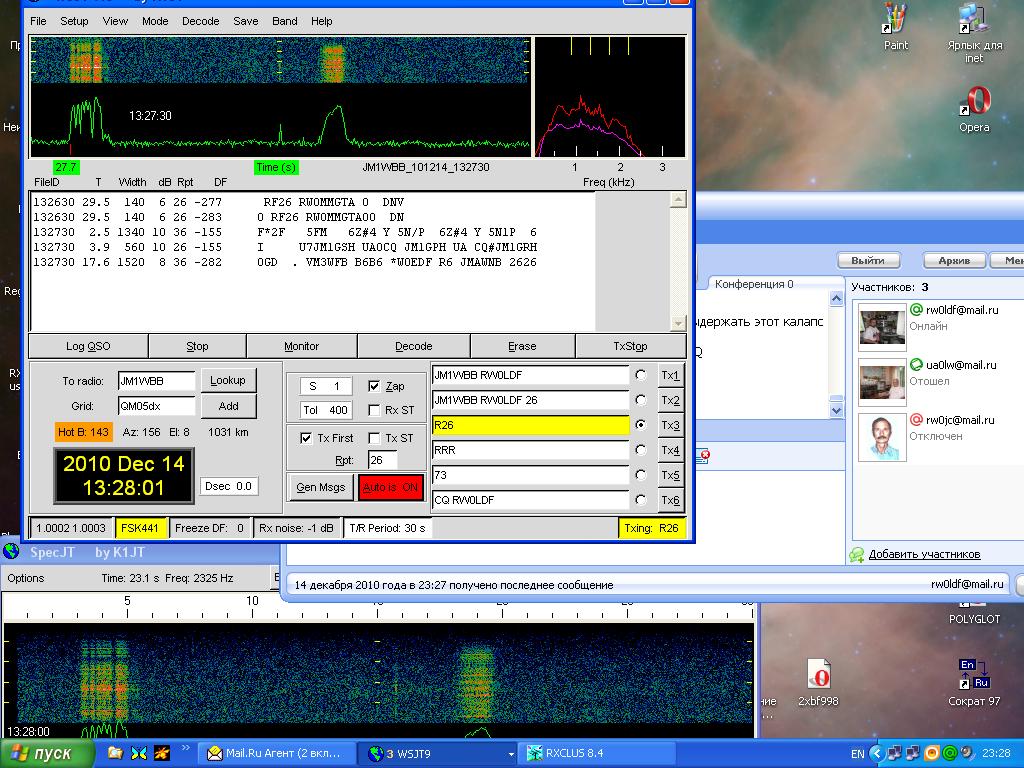This screenshot has width=1024, height=768.
Task: Click the red Auto is ON button
Action: (391, 487)
